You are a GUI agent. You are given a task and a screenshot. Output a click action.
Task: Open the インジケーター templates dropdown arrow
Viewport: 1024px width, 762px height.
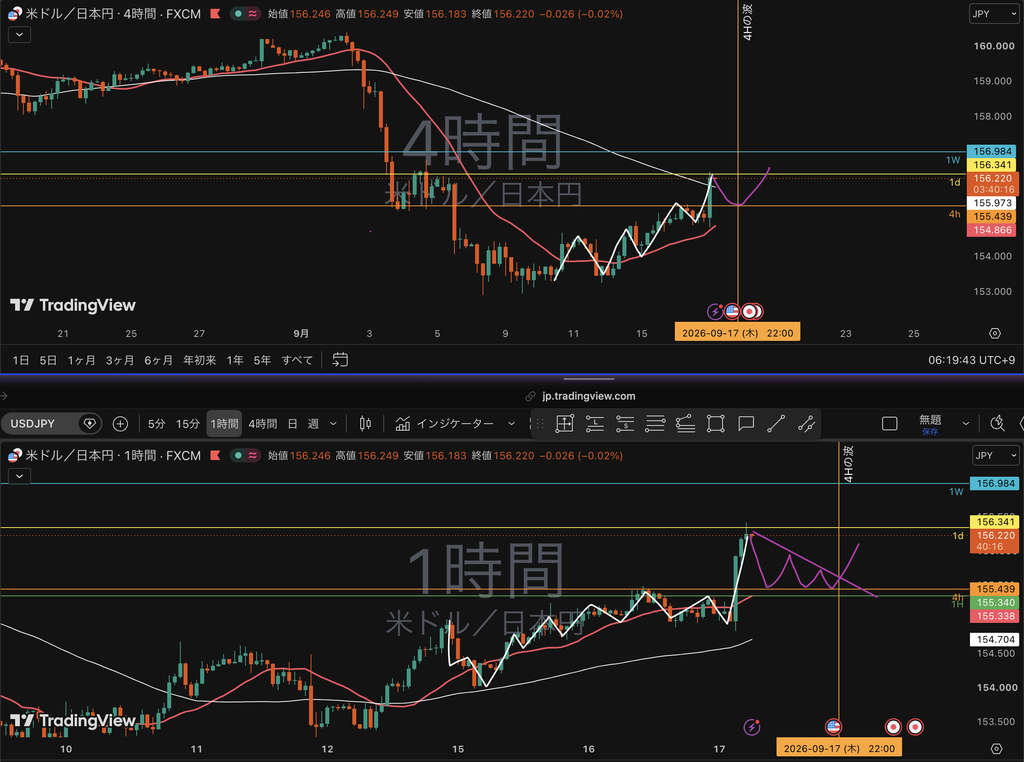511,424
